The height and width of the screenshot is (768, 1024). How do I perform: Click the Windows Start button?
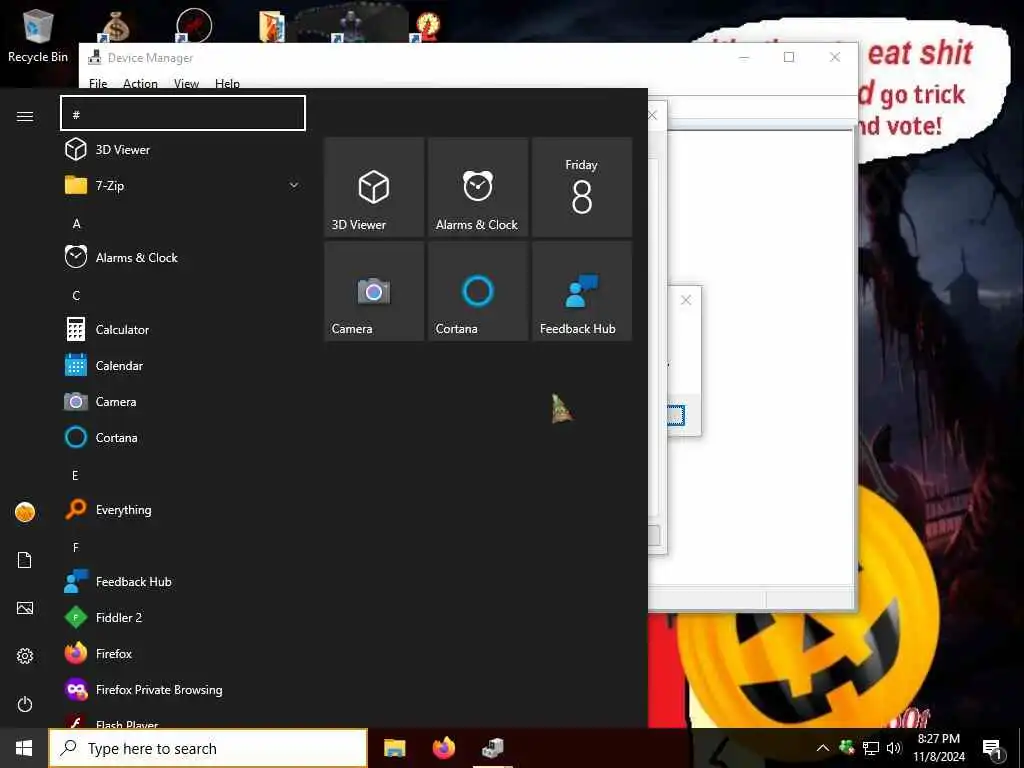tap(24, 748)
